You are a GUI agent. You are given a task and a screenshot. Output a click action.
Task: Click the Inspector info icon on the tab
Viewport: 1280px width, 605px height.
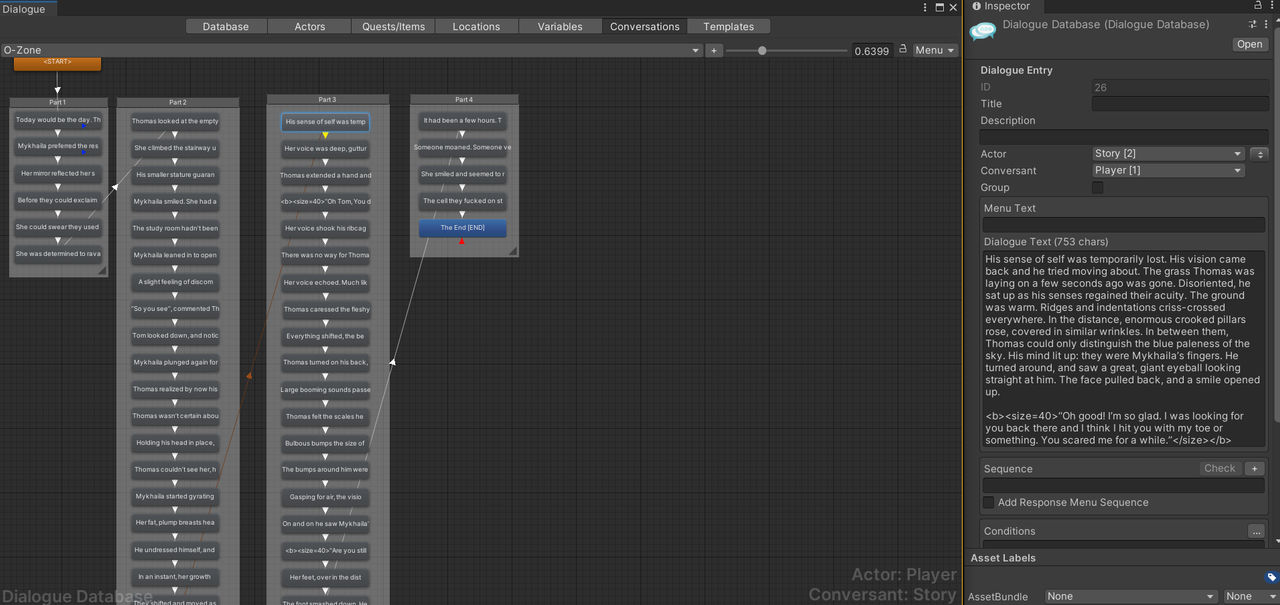tap(976, 6)
